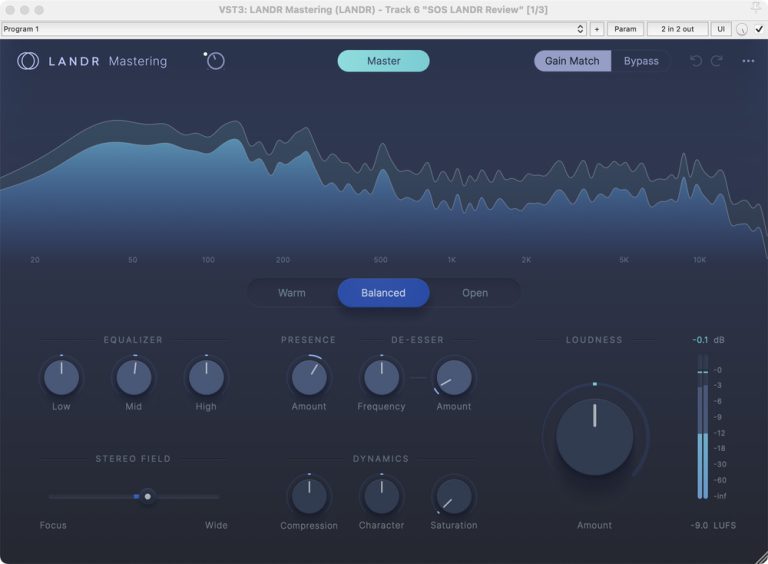Click the Compression knob under Dynamics
The image size is (768, 564).
click(309, 496)
